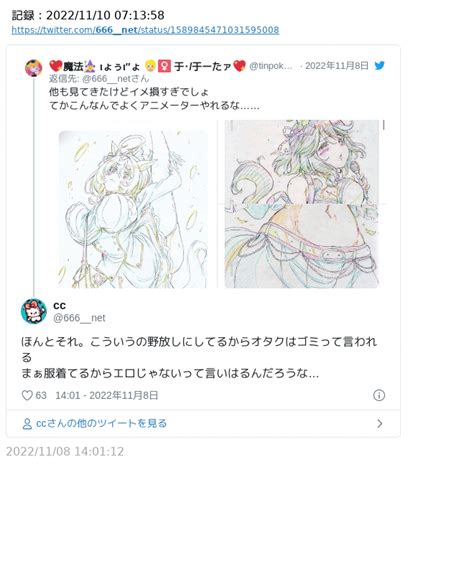Image resolution: width=474 pixels, height=566 pixels.
Task: Click the 返信先 @666__net mention
Action: coord(99,79)
